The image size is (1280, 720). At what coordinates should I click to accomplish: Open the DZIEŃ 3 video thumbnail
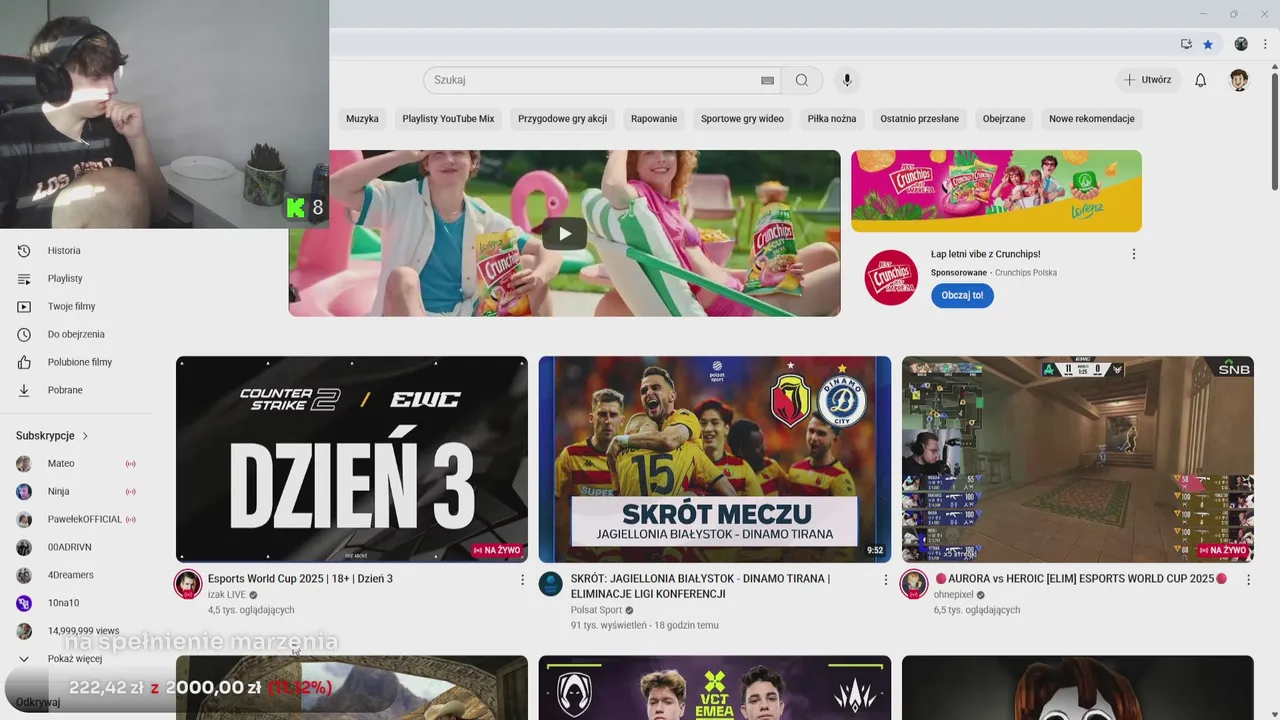coord(352,459)
